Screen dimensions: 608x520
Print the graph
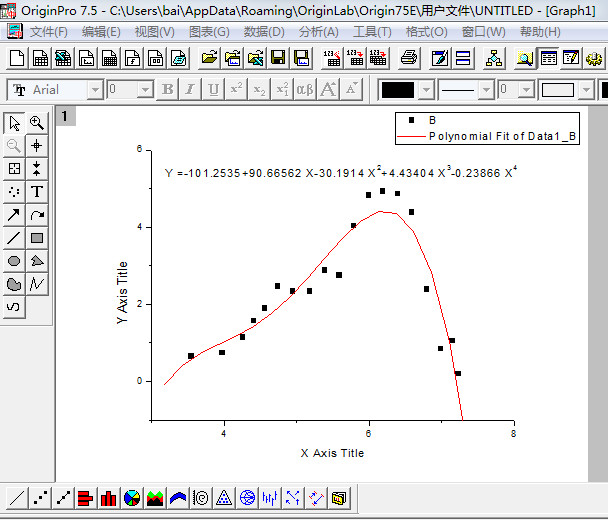409,59
